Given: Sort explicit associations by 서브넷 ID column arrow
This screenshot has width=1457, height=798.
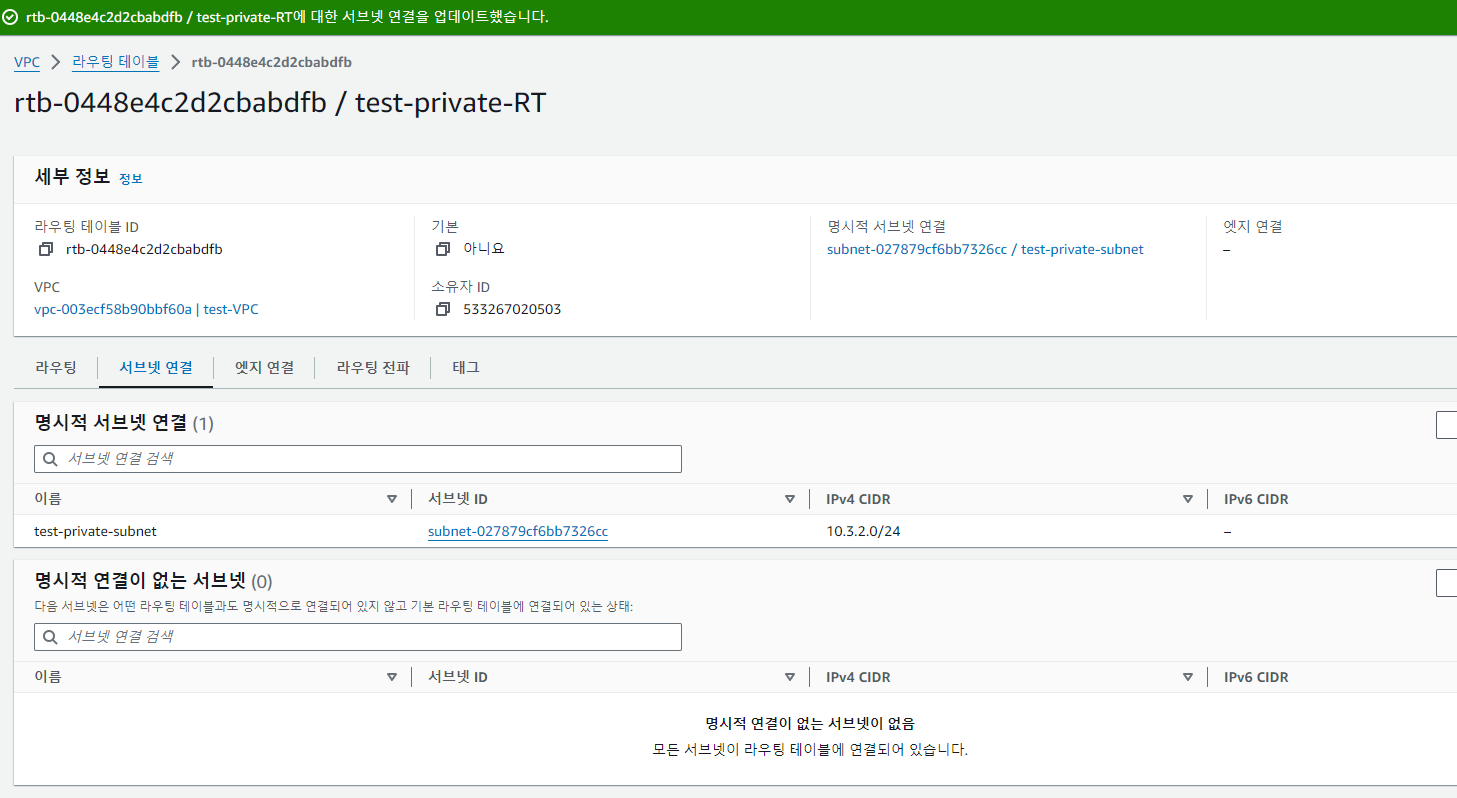Looking at the screenshot, I should point(790,499).
